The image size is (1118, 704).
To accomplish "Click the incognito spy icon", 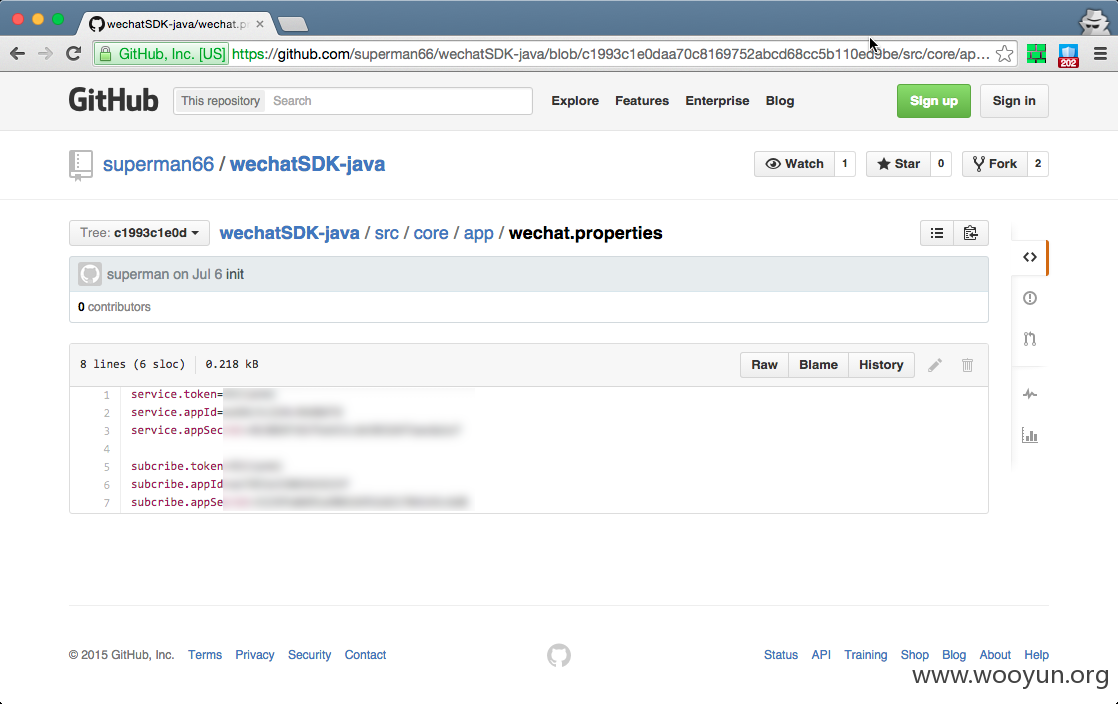I will click(x=1094, y=21).
